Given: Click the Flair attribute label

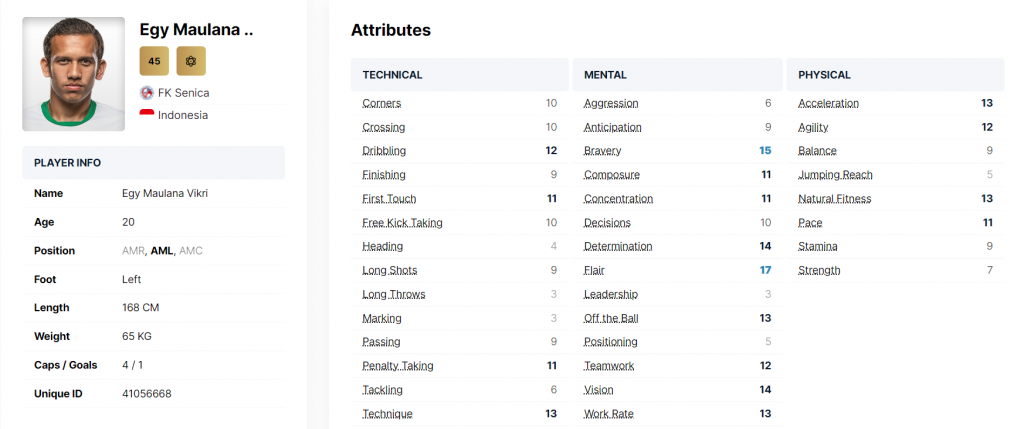Looking at the screenshot, I should point(594,270).
